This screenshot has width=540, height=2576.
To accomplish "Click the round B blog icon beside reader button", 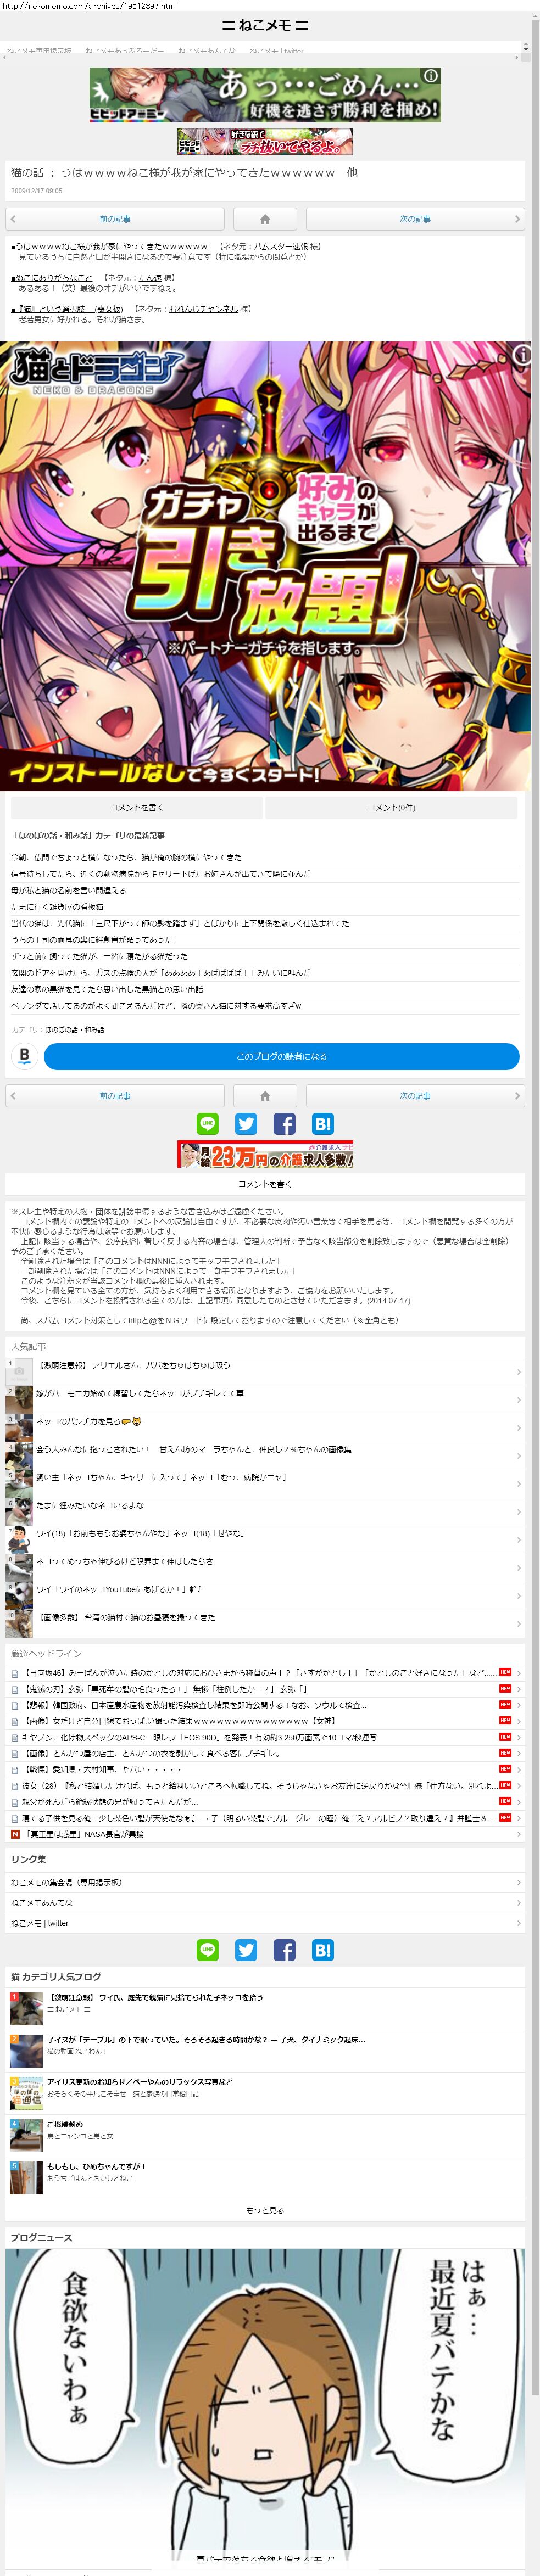I will click(x=25, y=1056).
